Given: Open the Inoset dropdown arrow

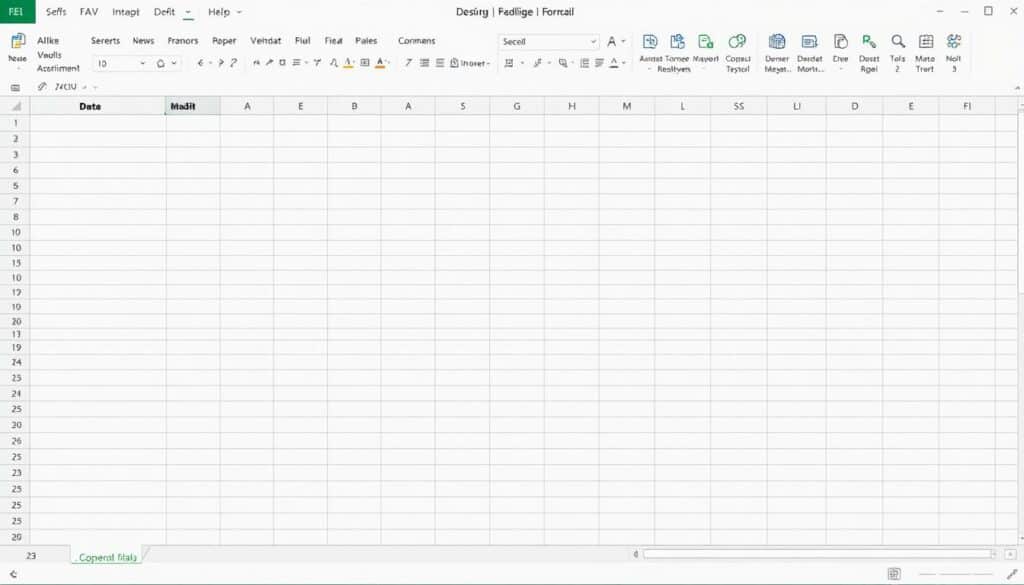Looking at the screenshot, I should click(488, 63).
